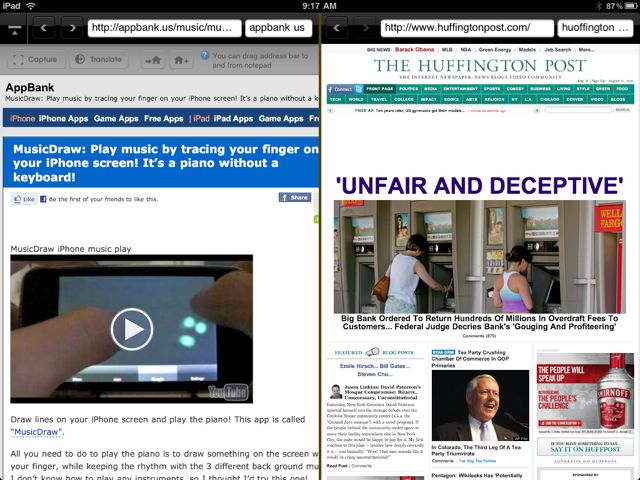
Task: Tap the collapse toolbar icon at top-left
Action: click(x=14, y=29)
